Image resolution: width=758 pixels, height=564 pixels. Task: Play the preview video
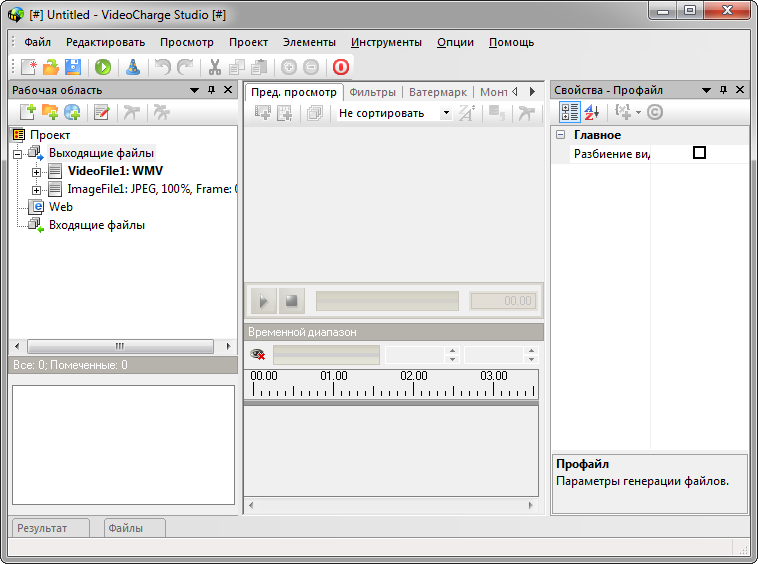click(263, 301)
